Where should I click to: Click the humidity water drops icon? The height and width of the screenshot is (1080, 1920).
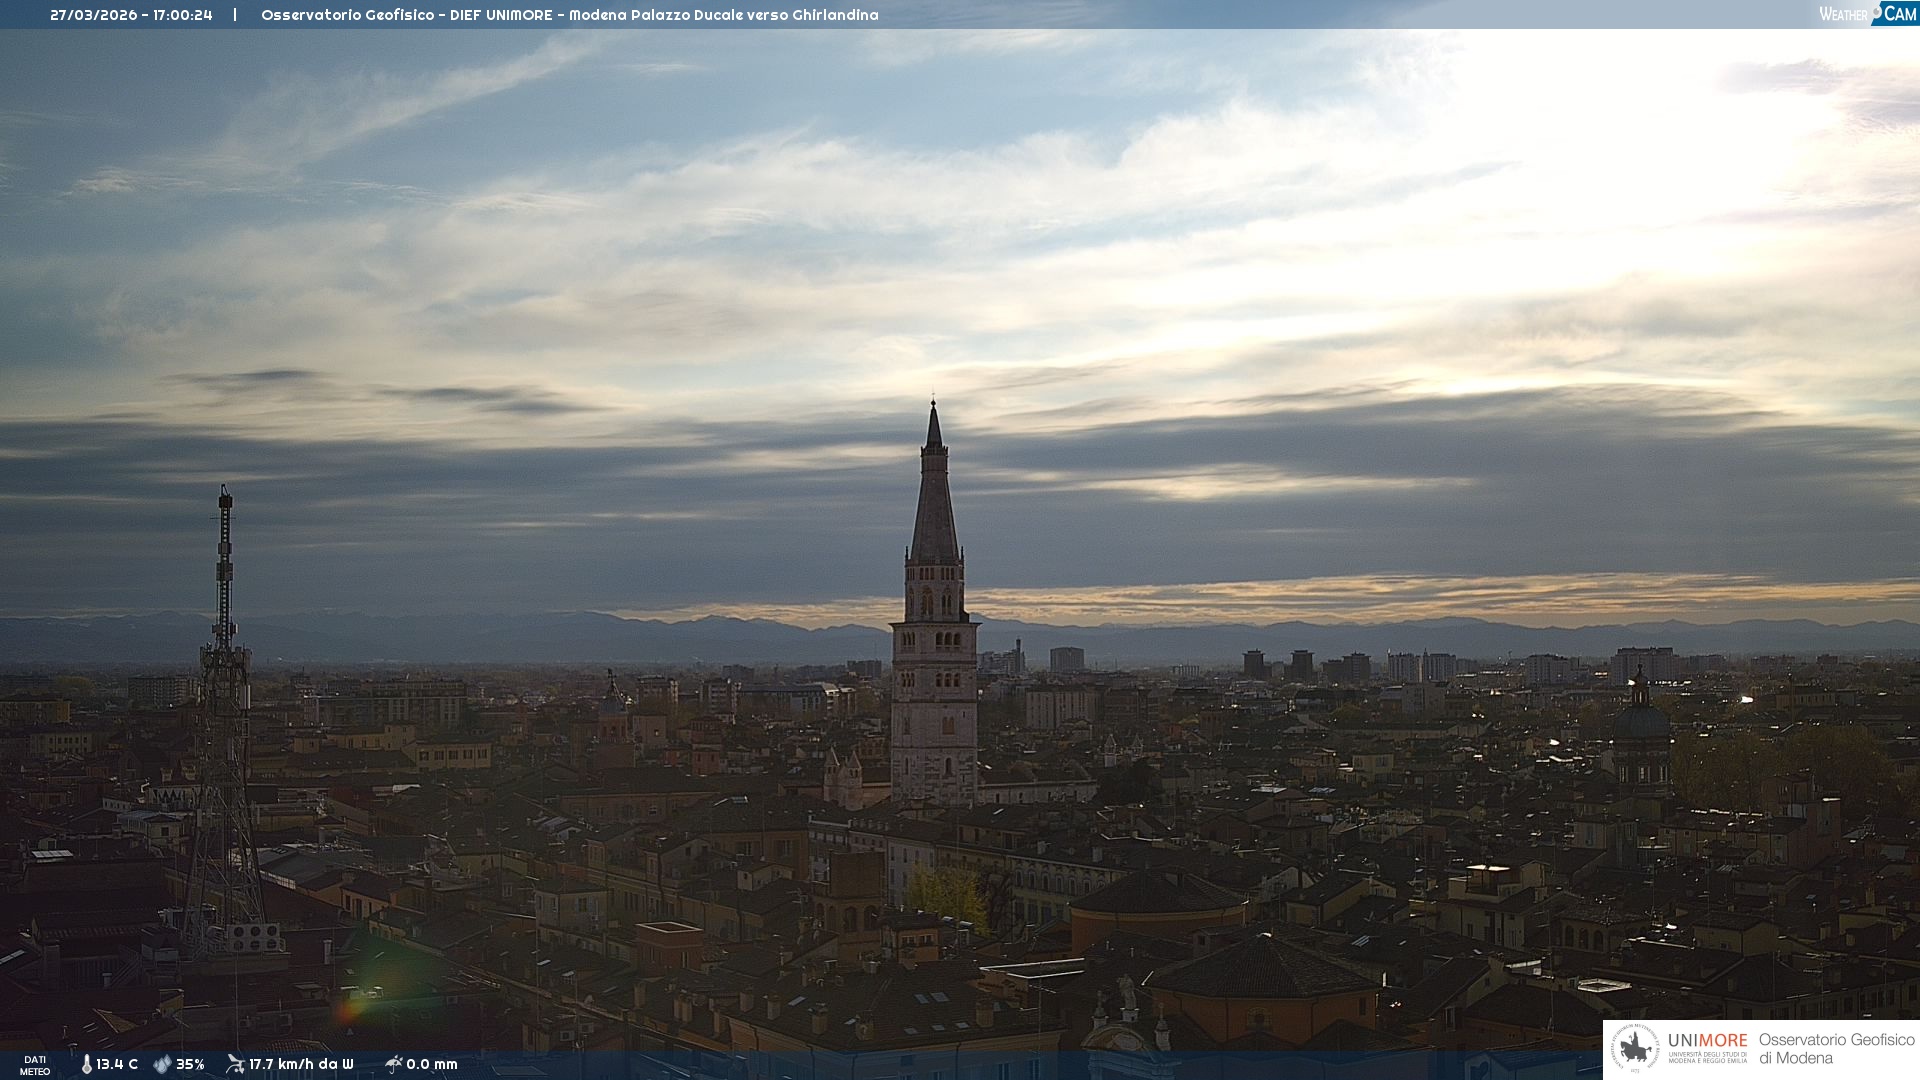[x=162, y=1064]
